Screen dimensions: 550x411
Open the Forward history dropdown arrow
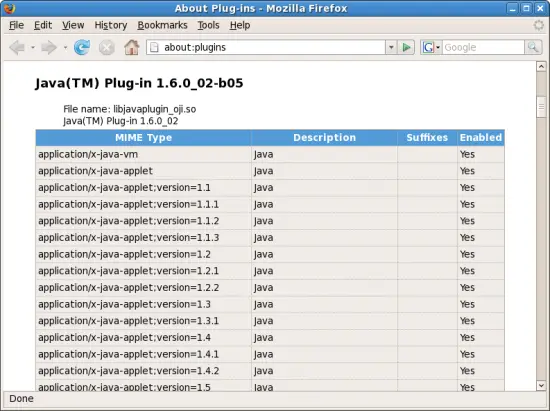[x=65, y=47]
